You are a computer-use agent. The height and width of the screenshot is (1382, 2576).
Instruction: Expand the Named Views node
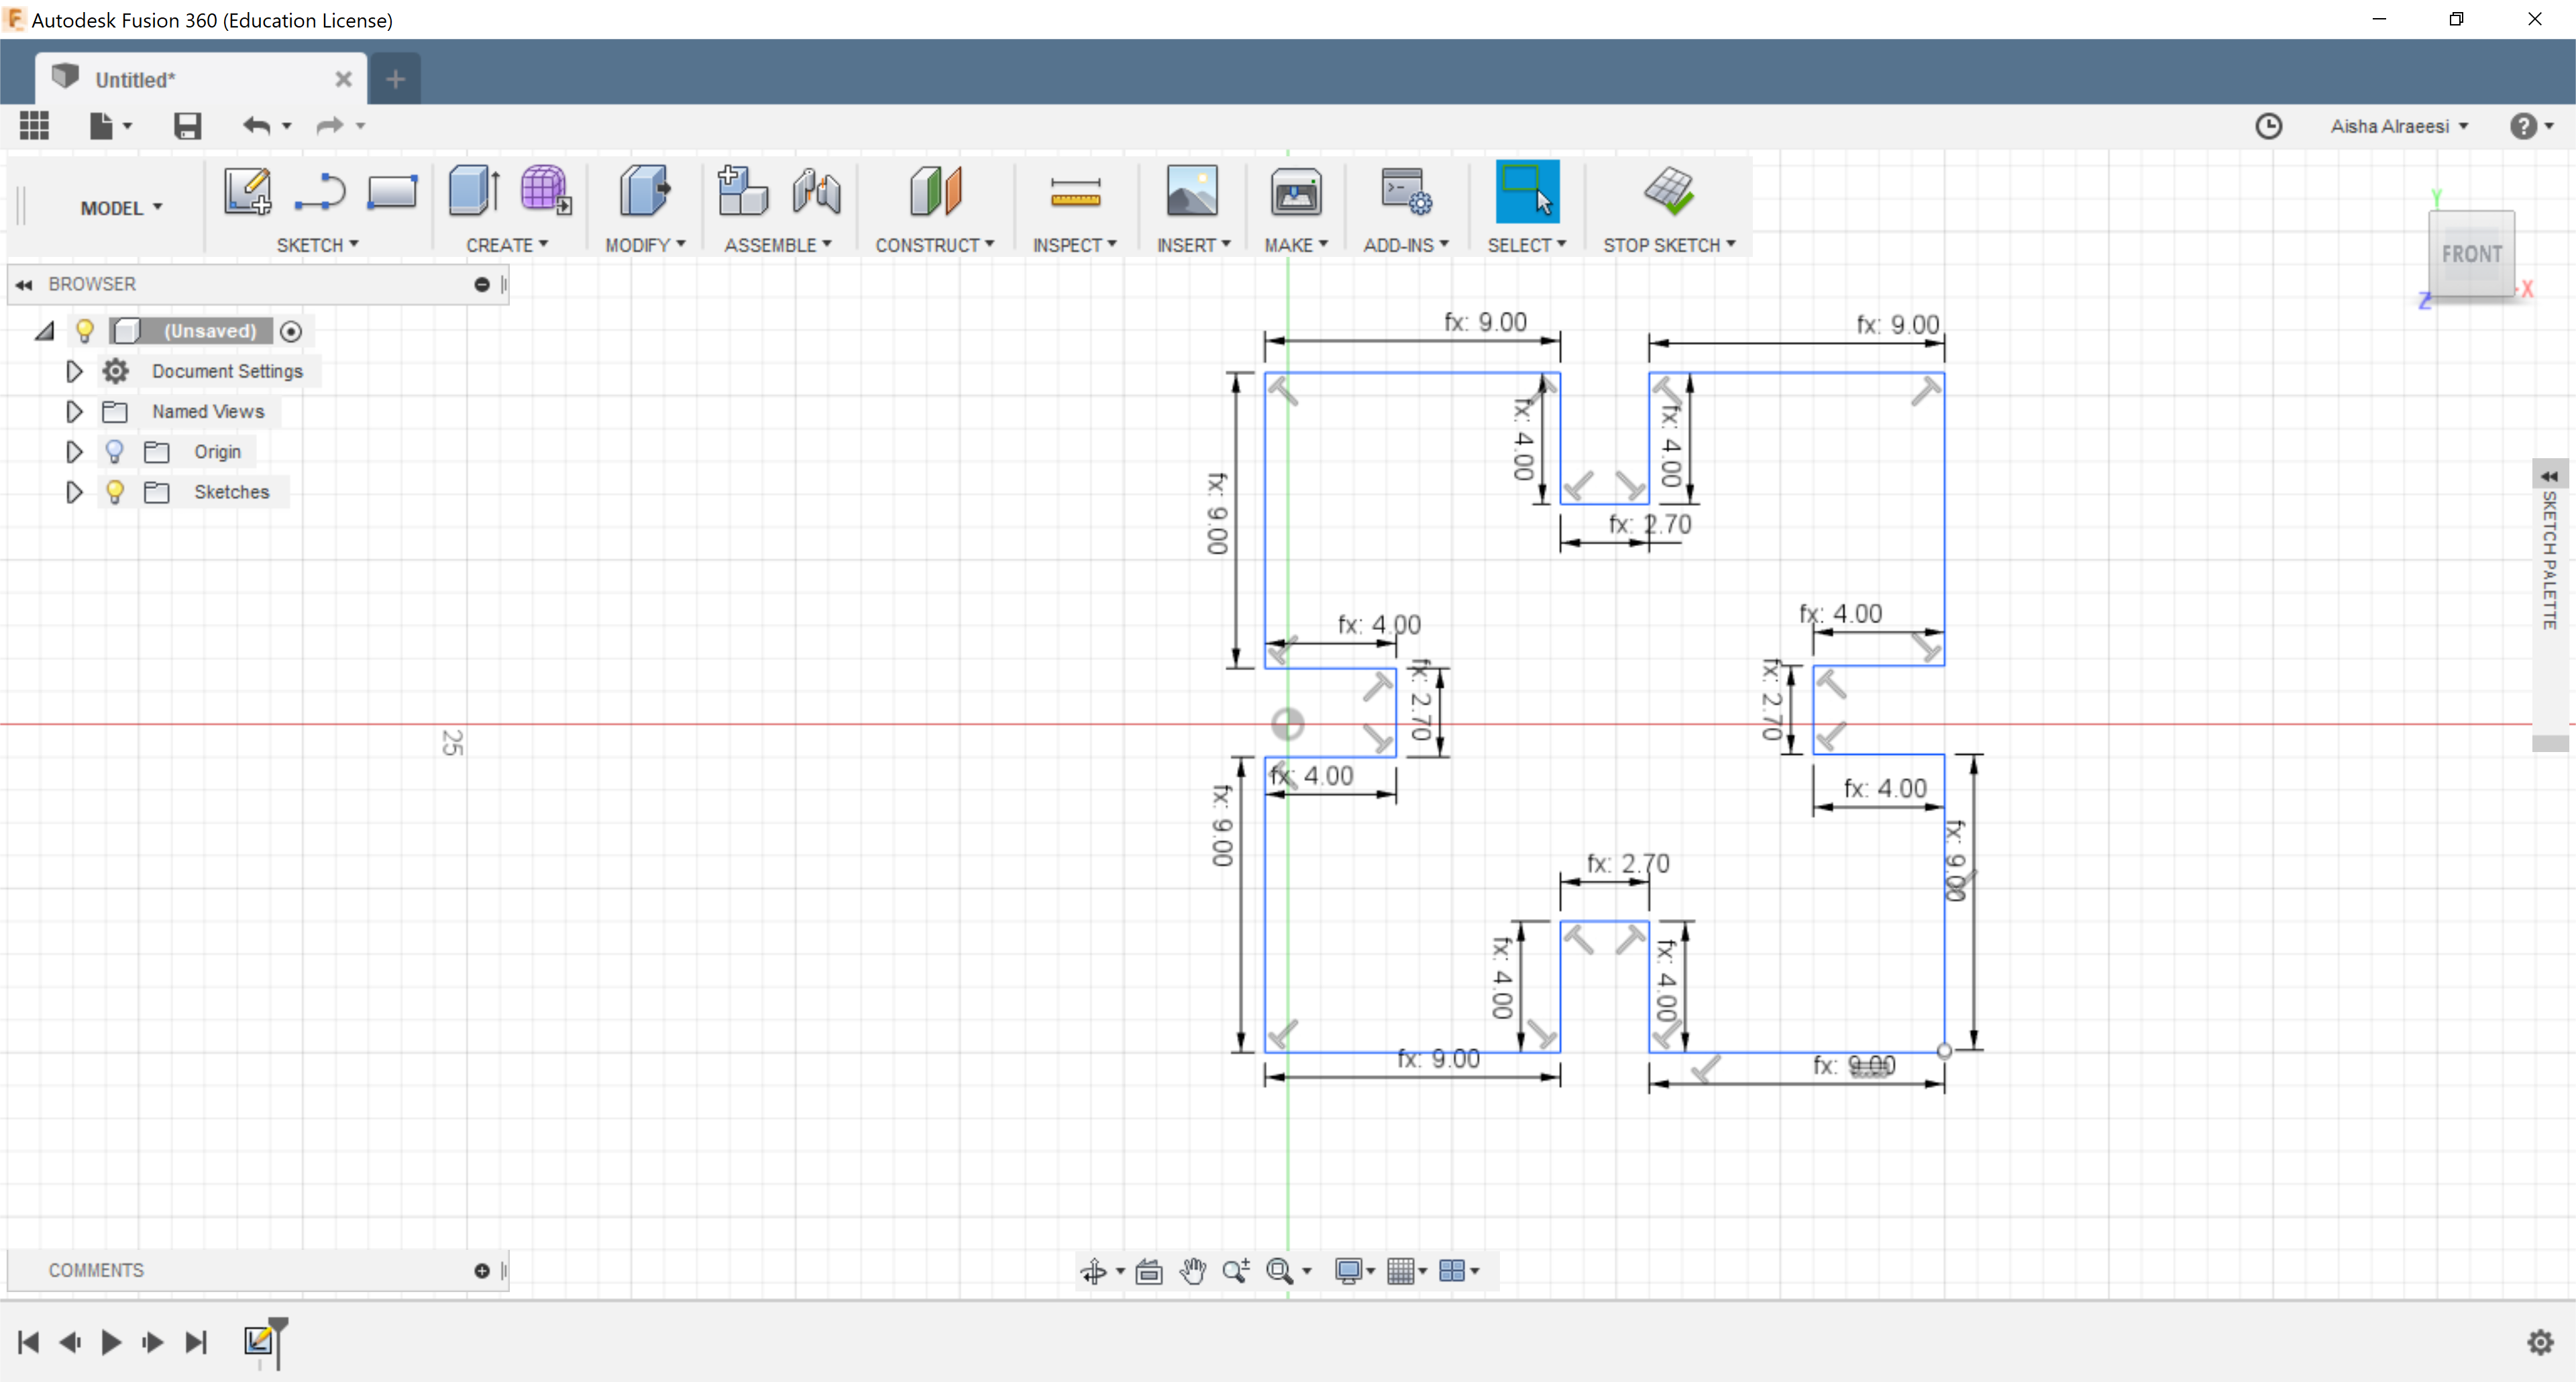point(74,412)
